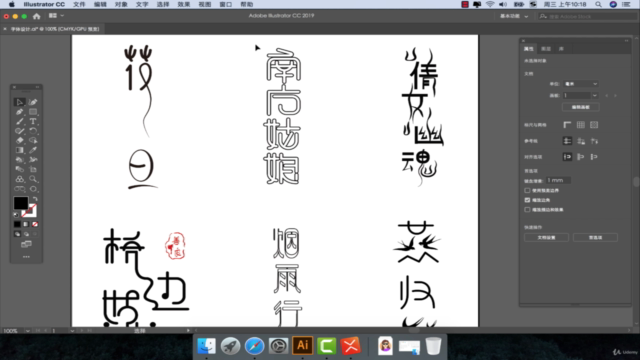Enable 使用预览边界 checkbox
This screenshot has height=360, width=640.
[x=527, y=191]
